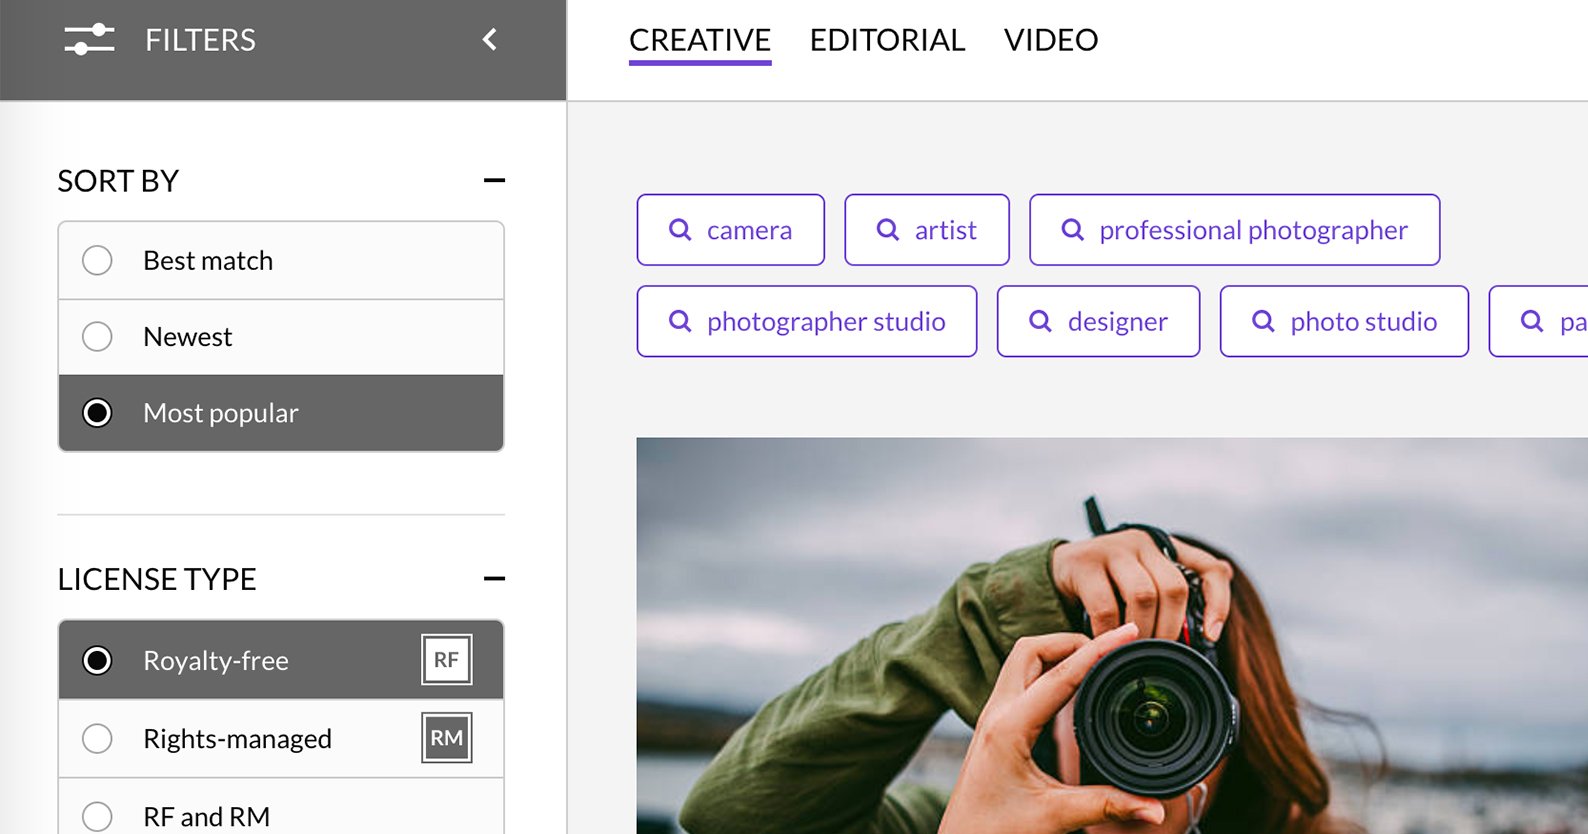Click the photographer studio suggestion chip
The width and height of the screenshot is (1588, 834).
pyautogui.click(x=807, y=321)
